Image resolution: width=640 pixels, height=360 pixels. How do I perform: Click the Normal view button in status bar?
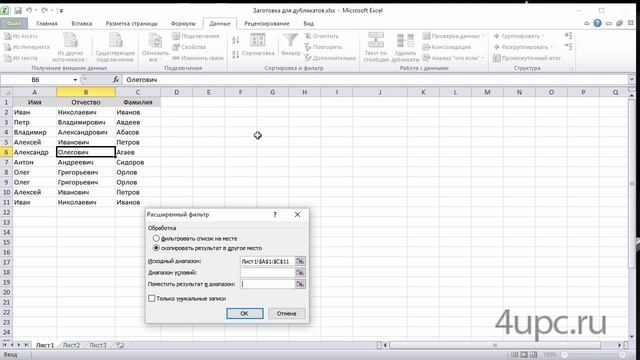coord(515,354)
